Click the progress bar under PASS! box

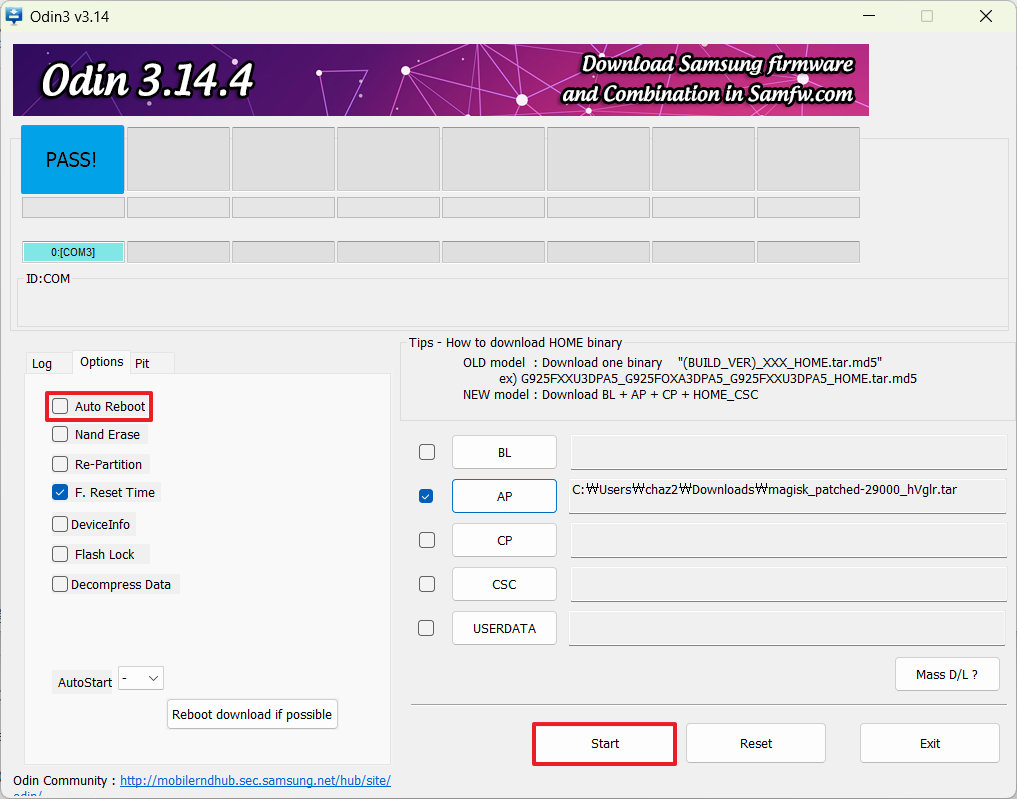point(73,208)
